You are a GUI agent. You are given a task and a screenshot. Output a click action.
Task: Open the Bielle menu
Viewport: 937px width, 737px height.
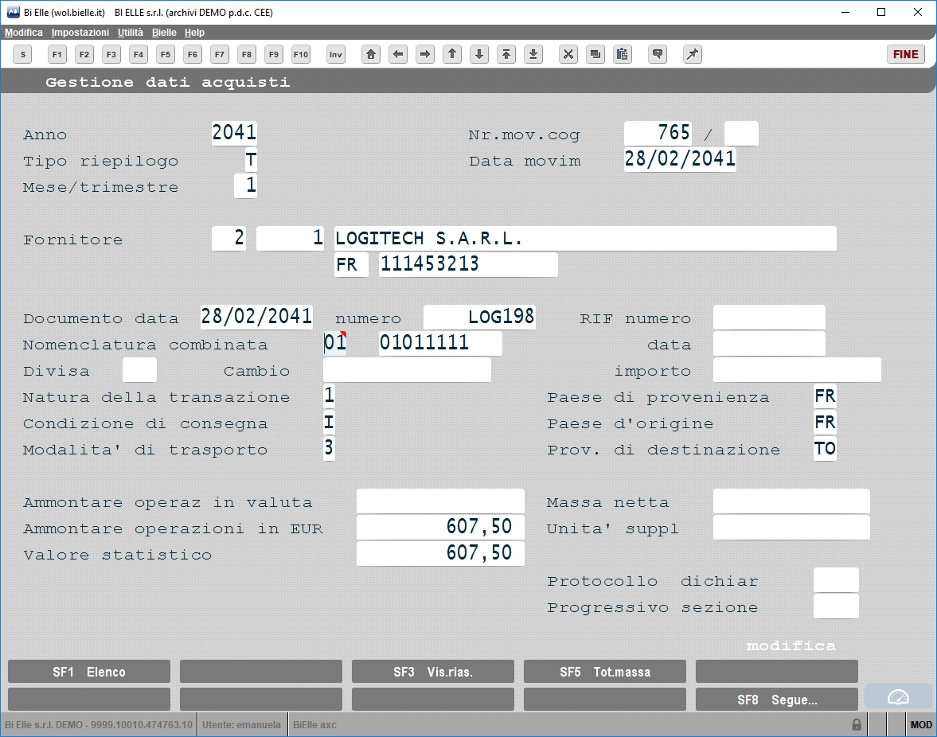[164, 32]
